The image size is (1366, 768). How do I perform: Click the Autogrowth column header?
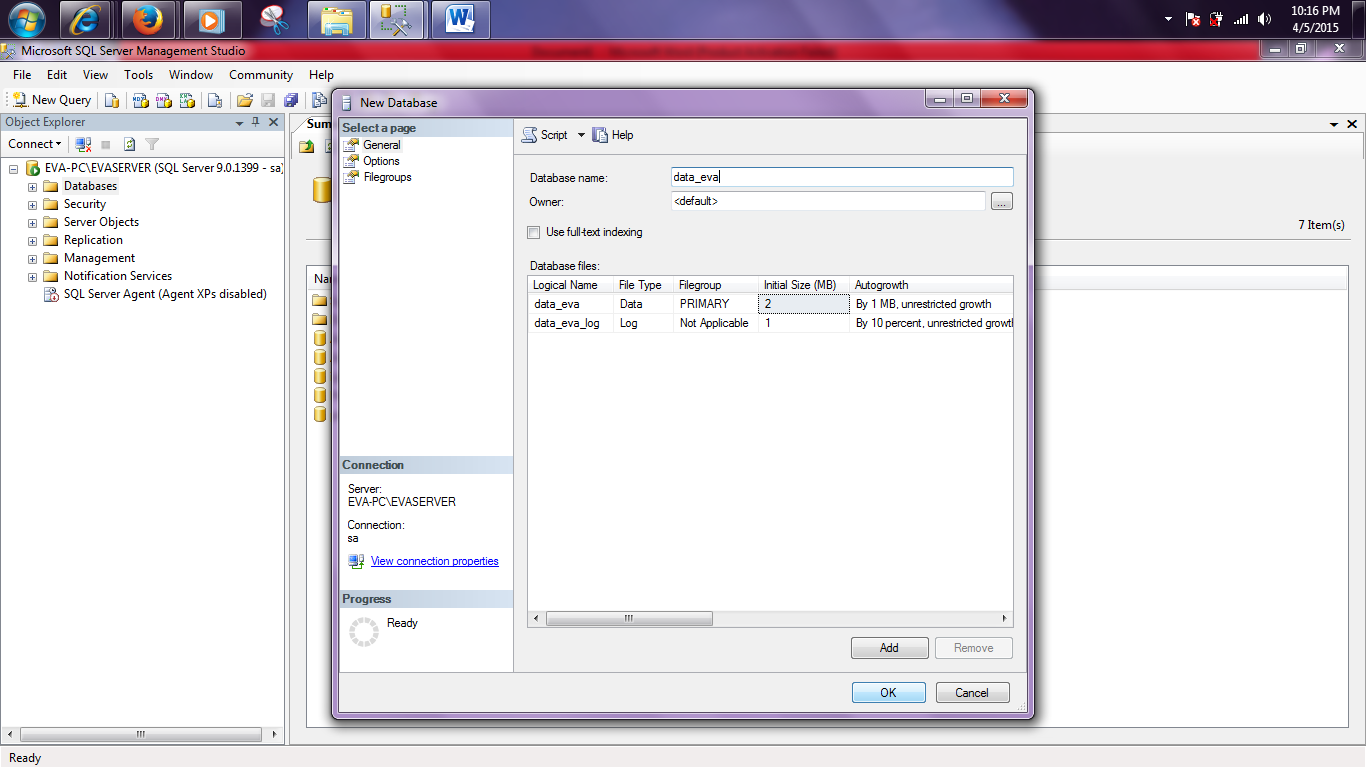pos(932,285)
